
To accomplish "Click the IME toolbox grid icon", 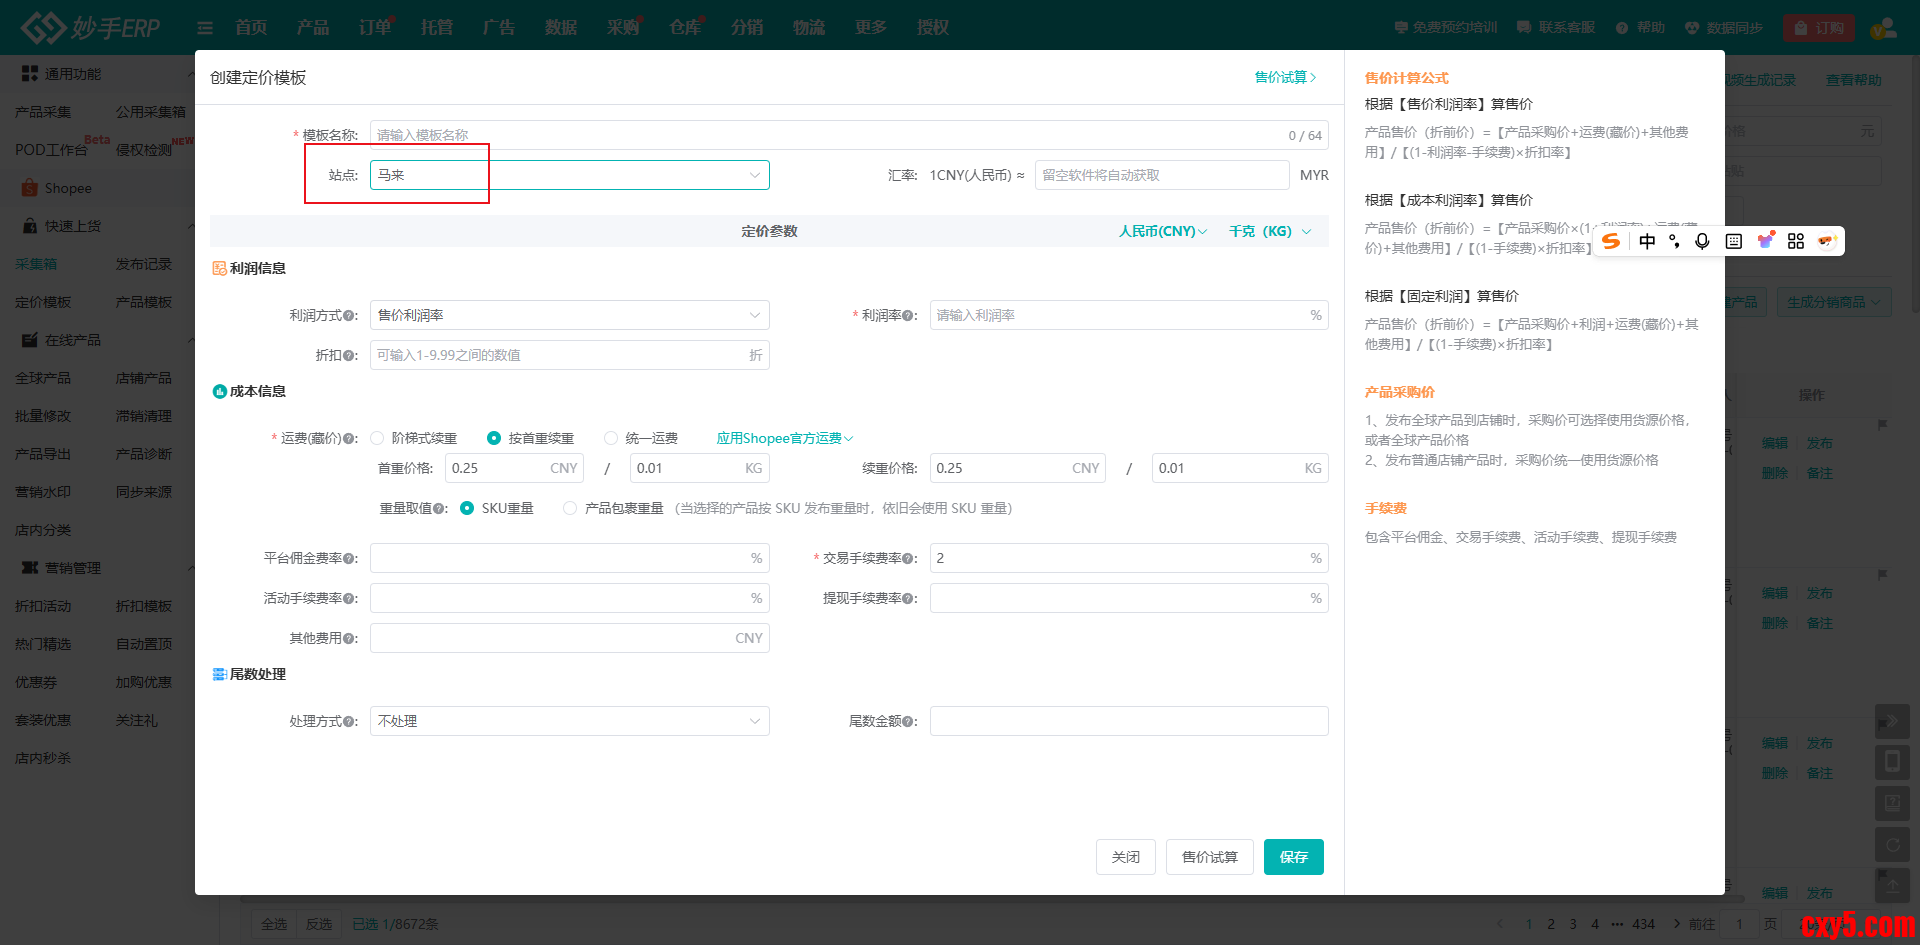I will (1796, 241).
